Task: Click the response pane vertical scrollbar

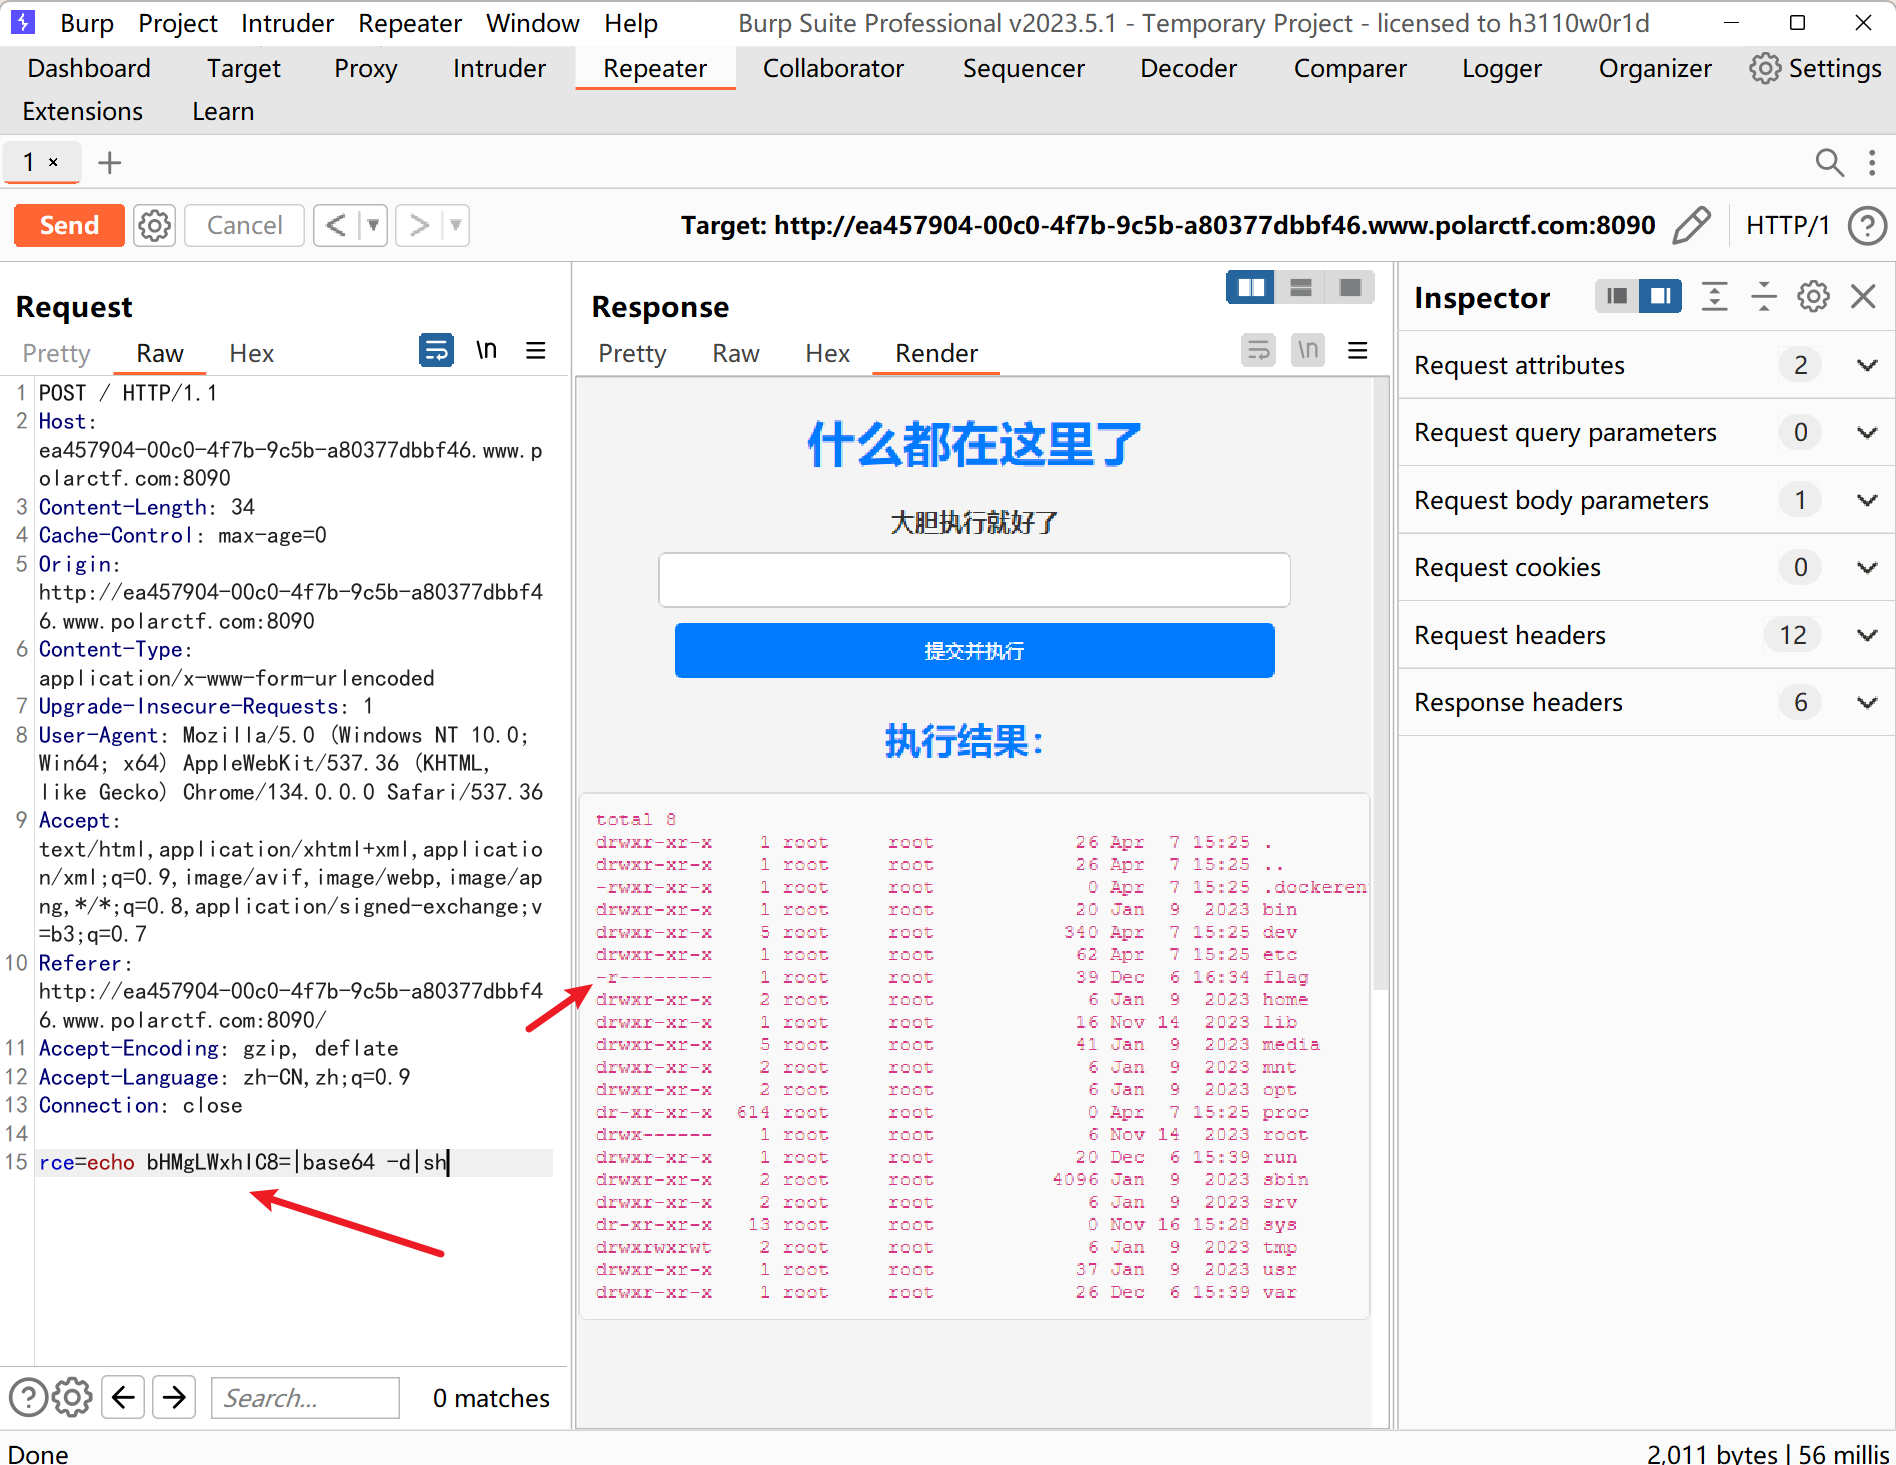Action: click(x=1381, y=683)
